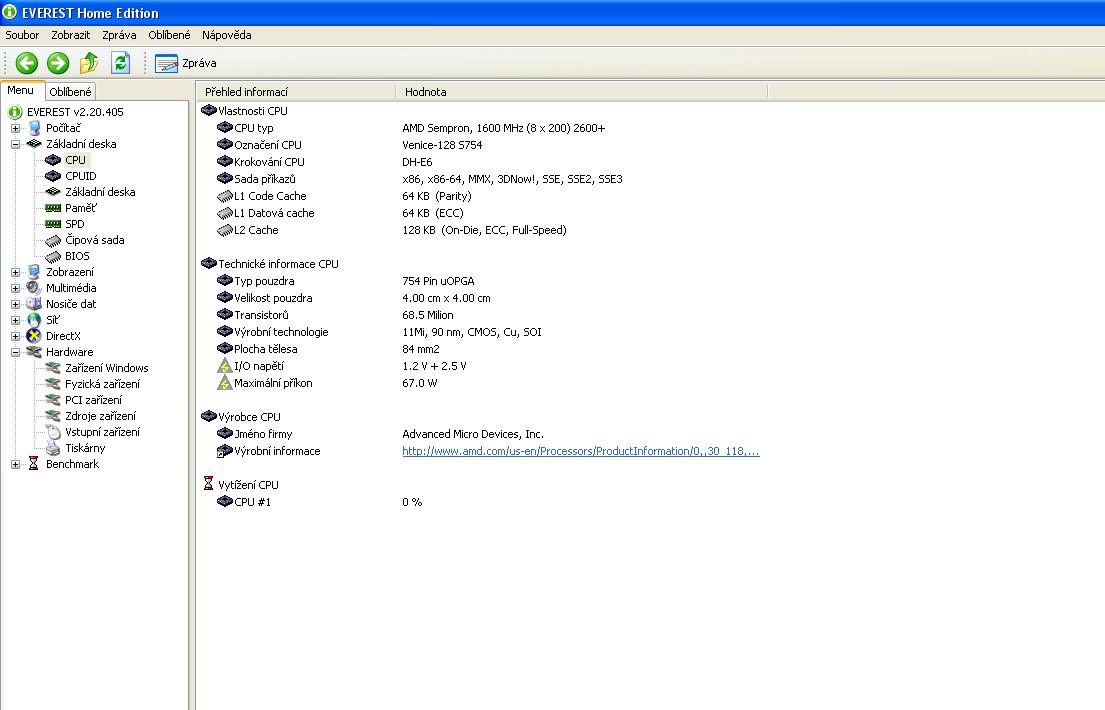
Task: Select CPUID in the tree
Action: pyautogui.click(x=80, y=176)
